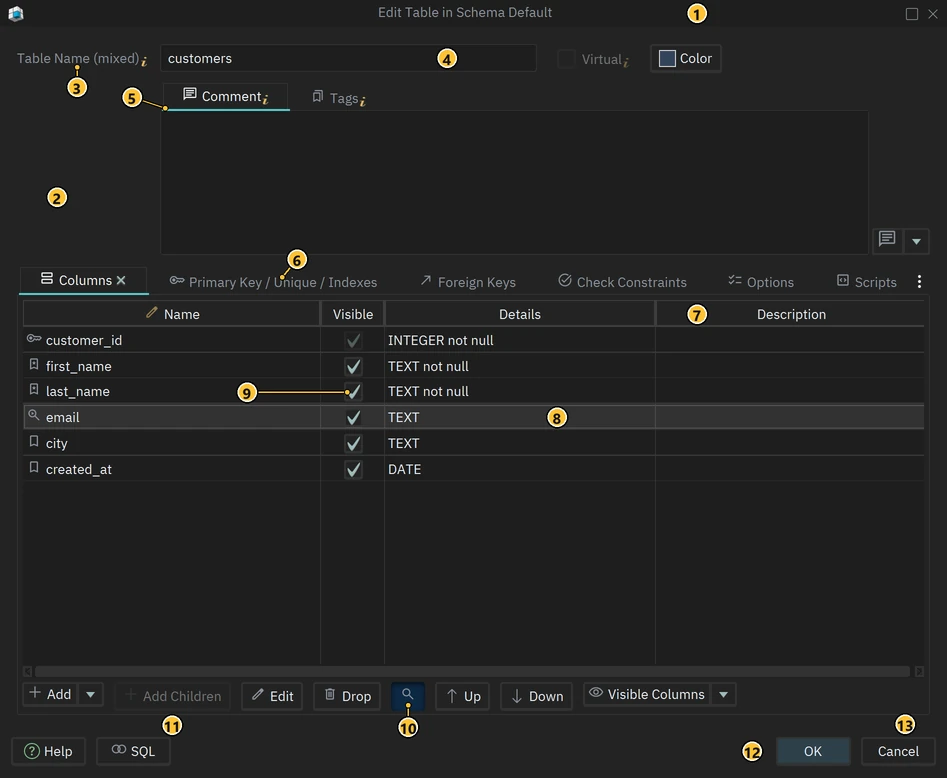Click the Description column header
Image resolution: width=947 pixels, height=778 pixels.
791,314
